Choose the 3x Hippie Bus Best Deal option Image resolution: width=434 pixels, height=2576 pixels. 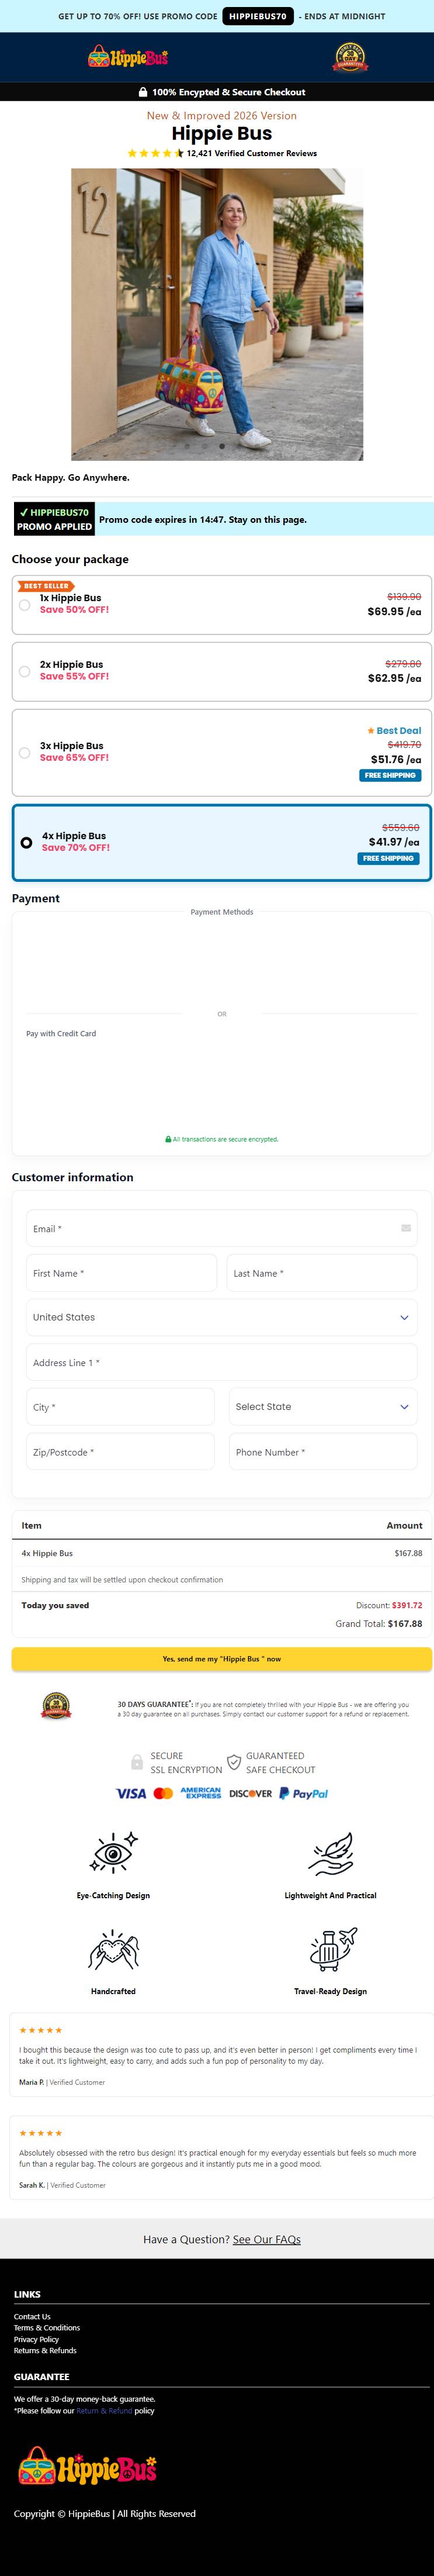222,753
